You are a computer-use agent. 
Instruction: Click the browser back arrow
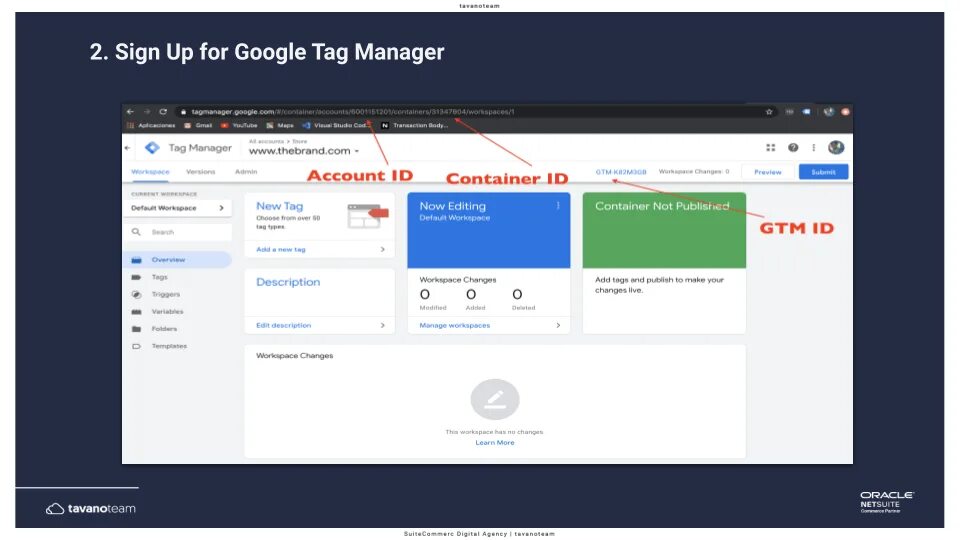pyautogui.click(x=130, y=111)
